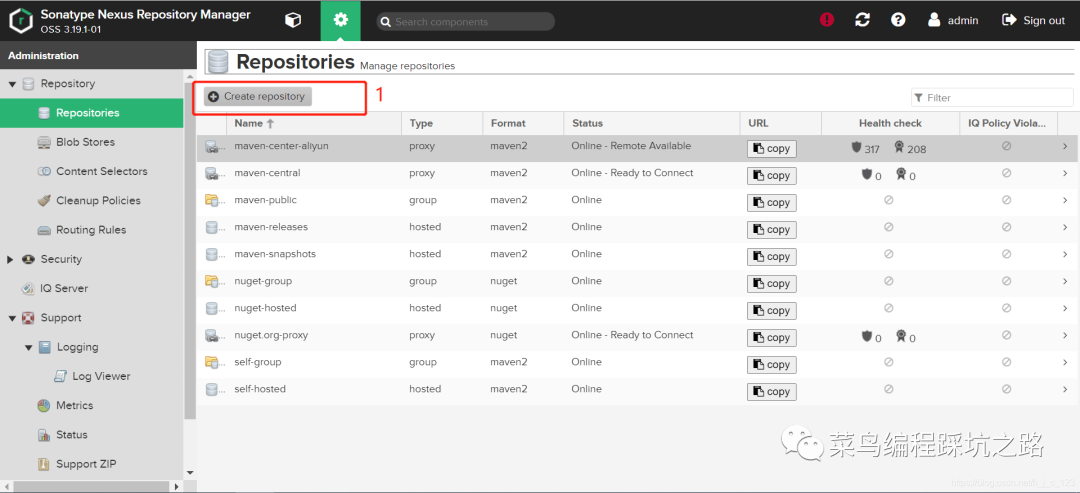Click maven-snapshots health check disabled icon
Image resolution: width=1080 pixels, height=493 pixels.
[889, 254]
